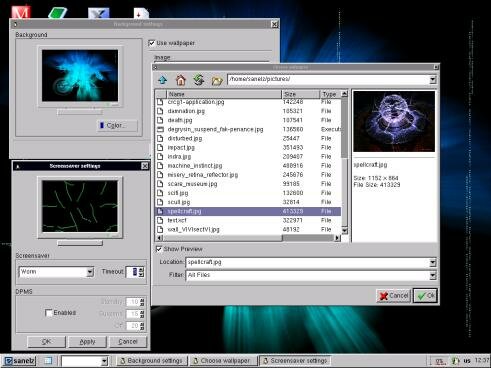Open the green desktop icon
The image size is (491, 368).
pyautogui.click(x=57, y=13)
